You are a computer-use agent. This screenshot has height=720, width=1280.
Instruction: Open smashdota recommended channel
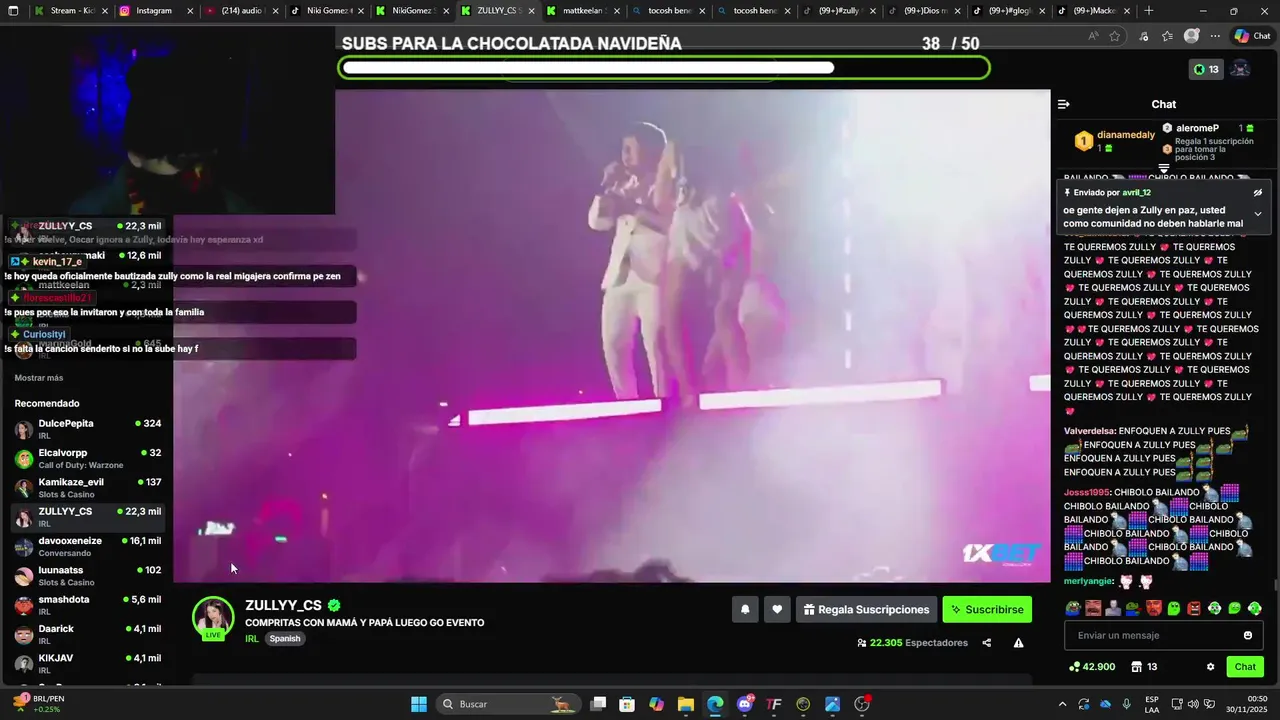click(x=87, y=605)
